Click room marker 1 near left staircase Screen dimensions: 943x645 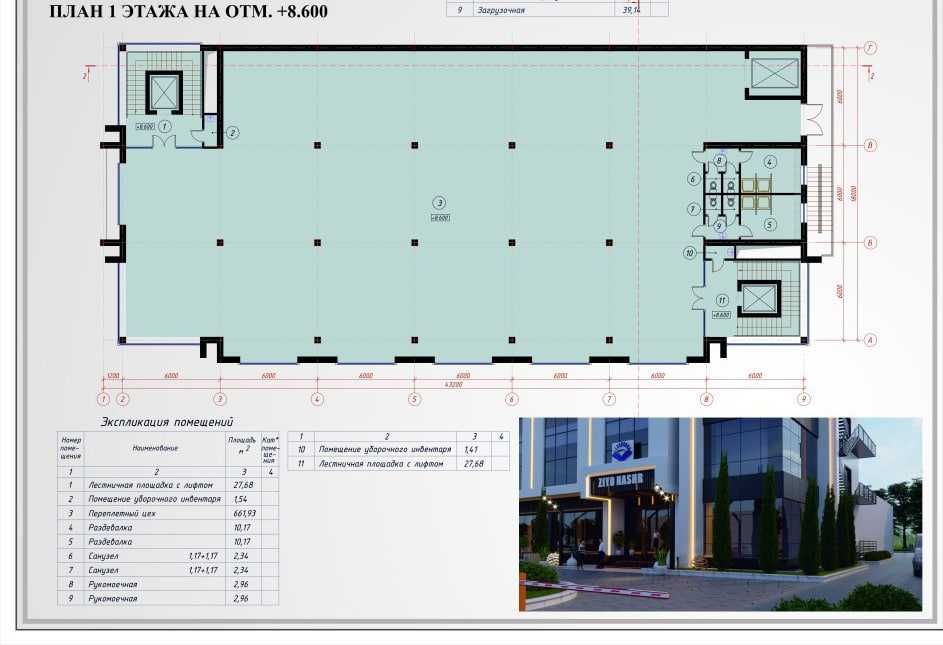point(165,126)
